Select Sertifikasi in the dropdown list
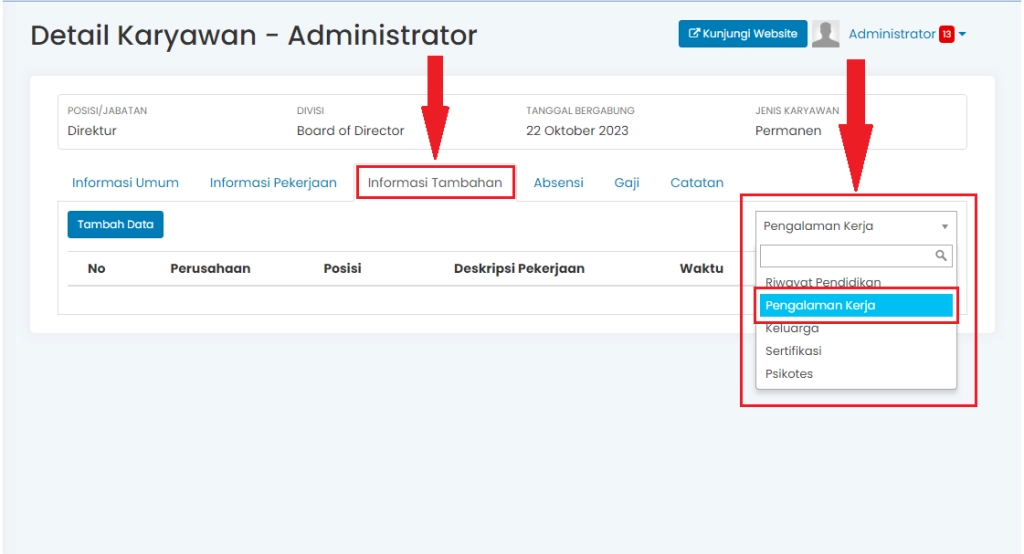Image resolution: width=1024 pixels, height=554 pixels. pos(793,351)
